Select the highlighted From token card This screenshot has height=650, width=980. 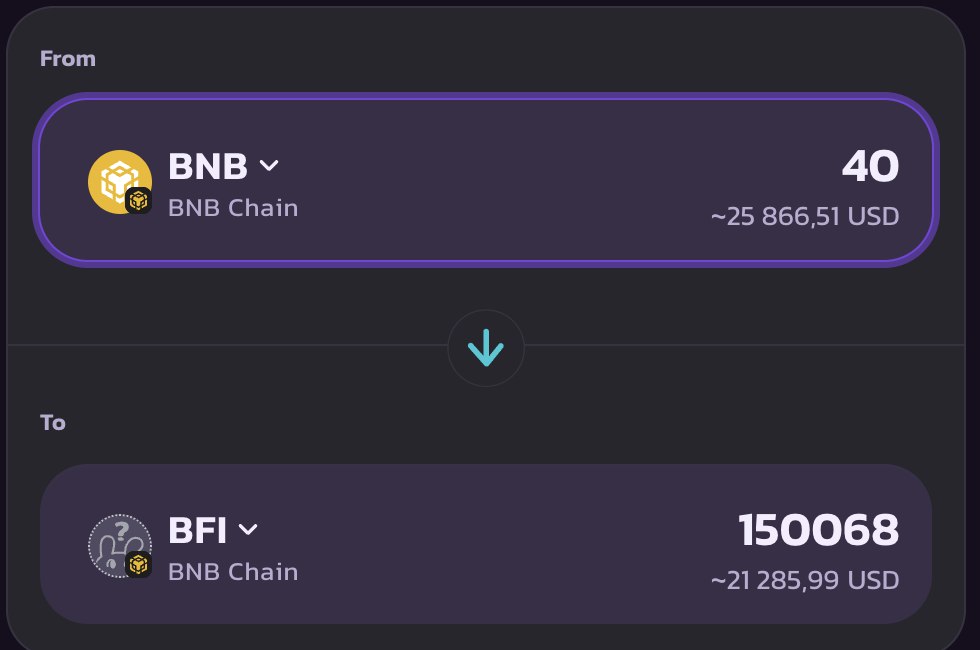point(486,180)
